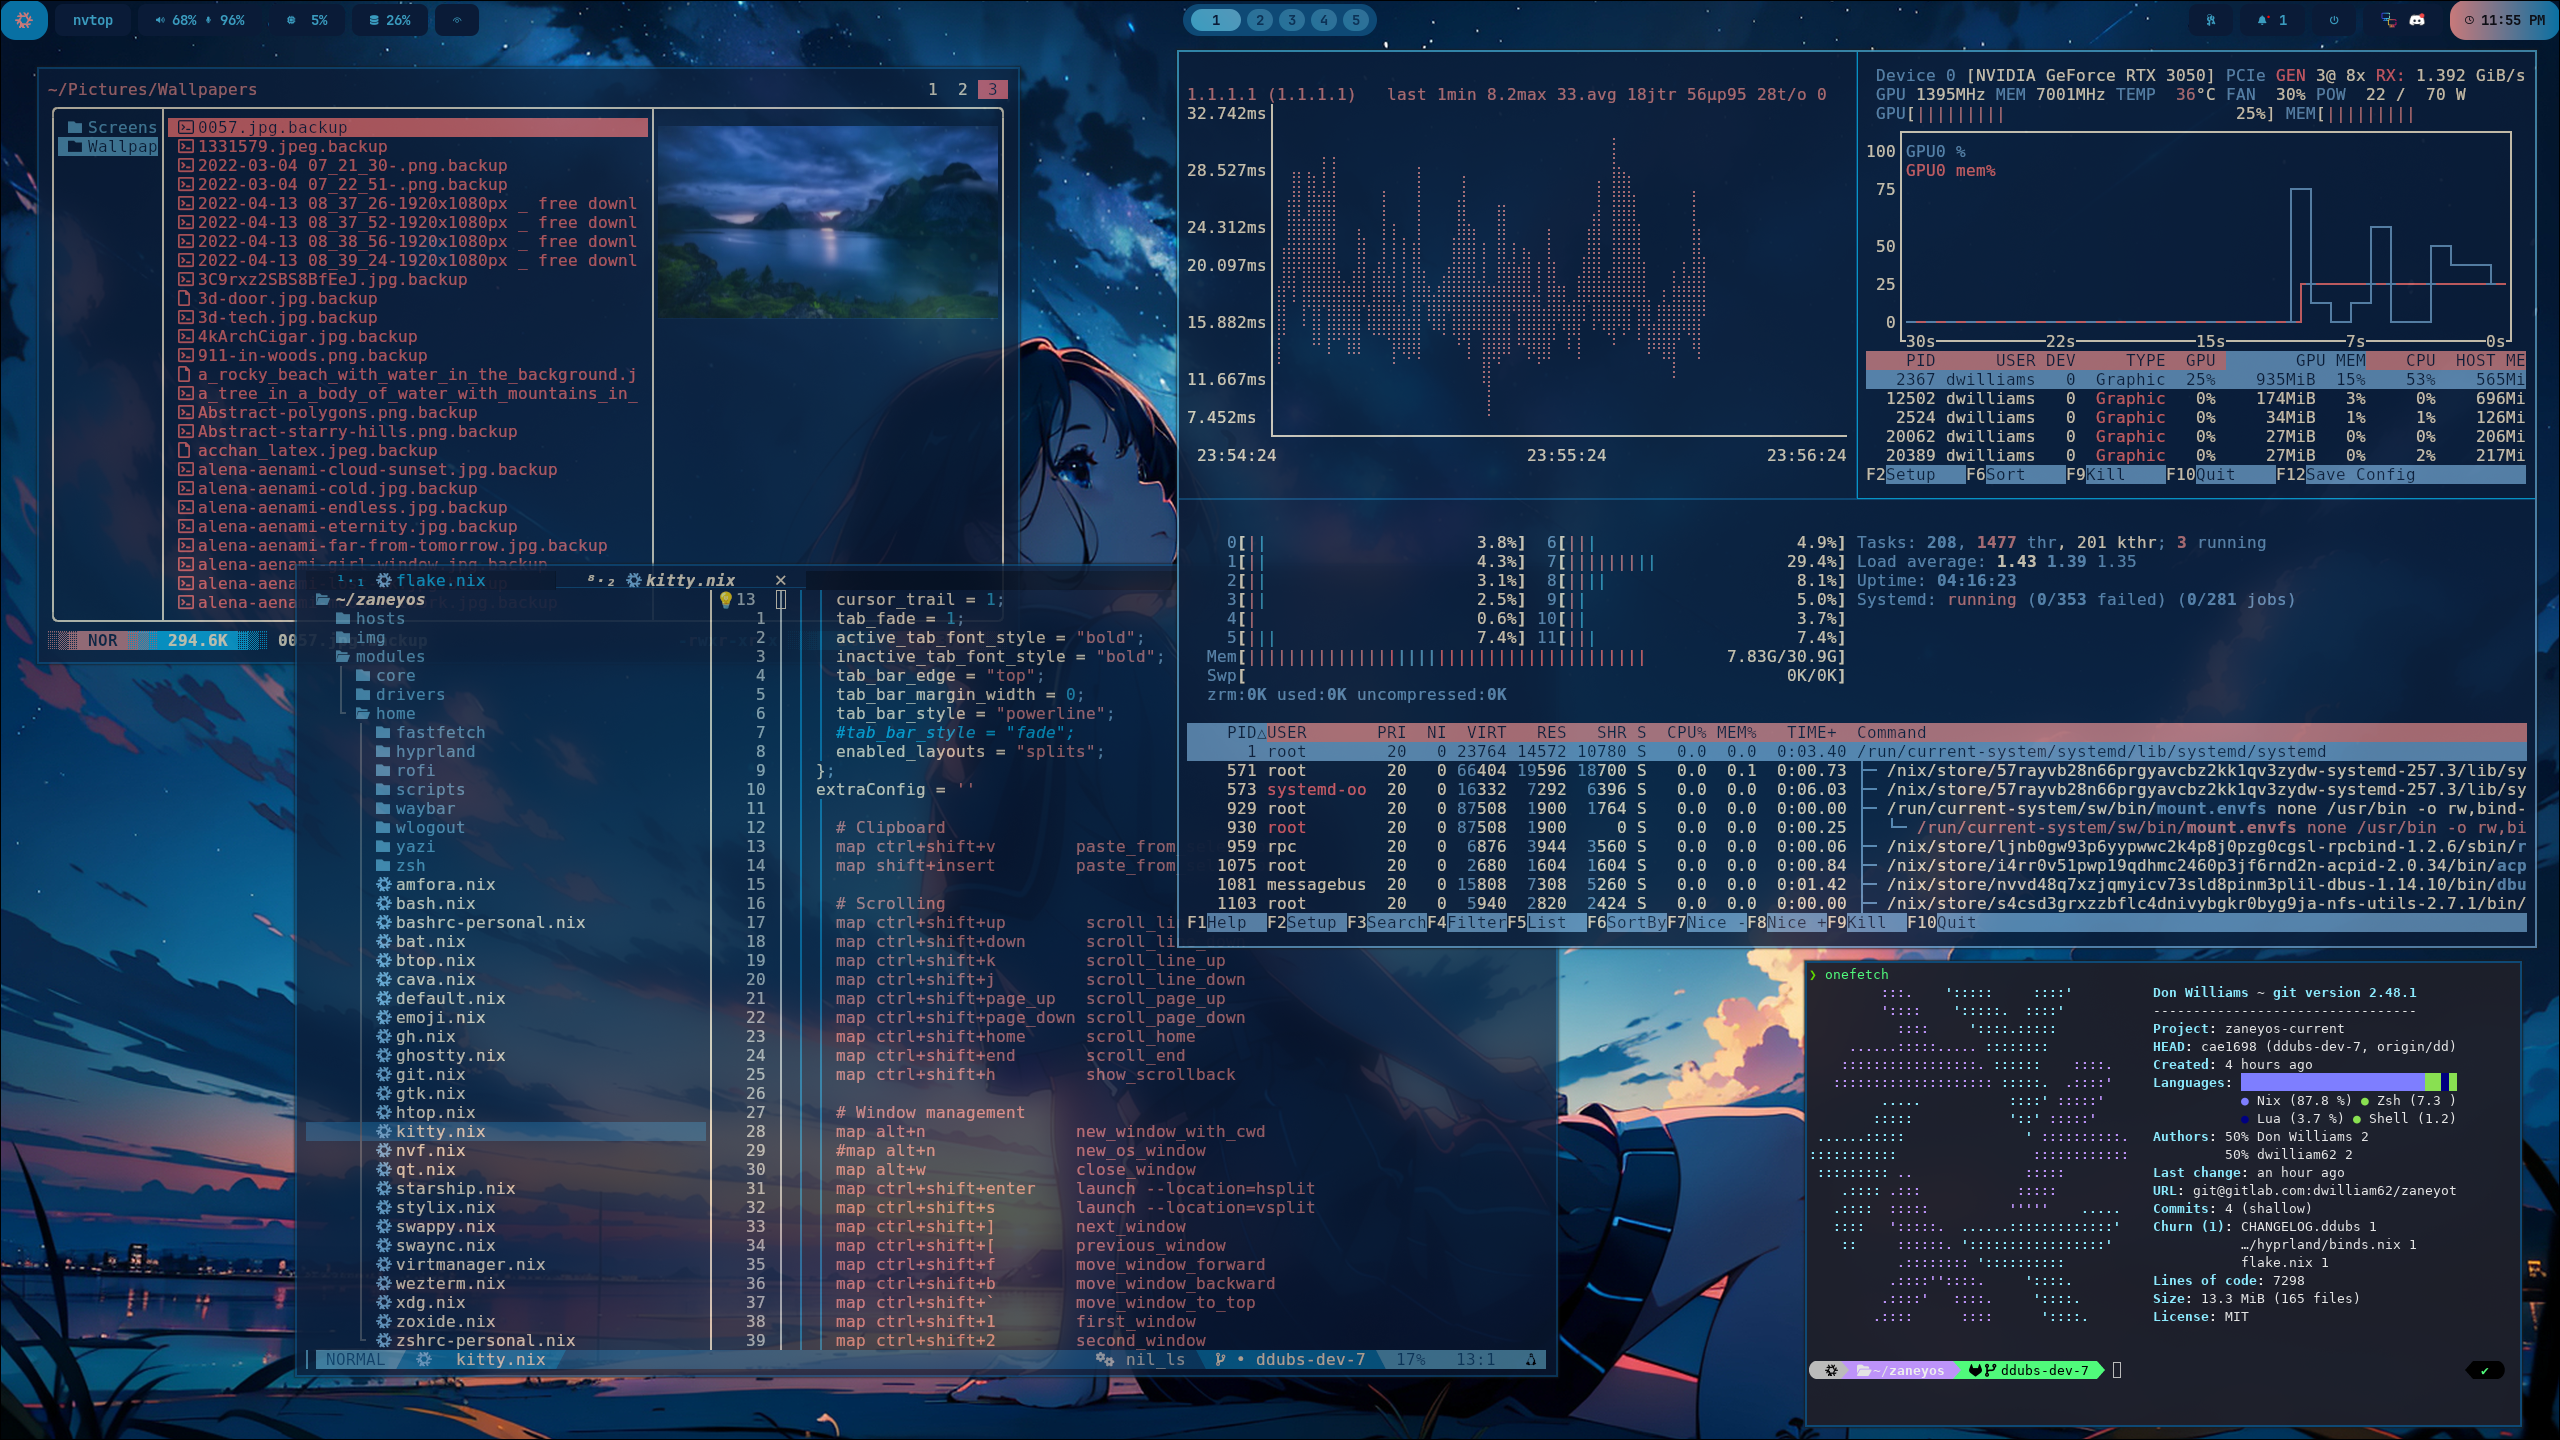Collapse the modules folder in file tree
The image size is (2560, 1440).
pyautogui.click(x=389, y=657)
